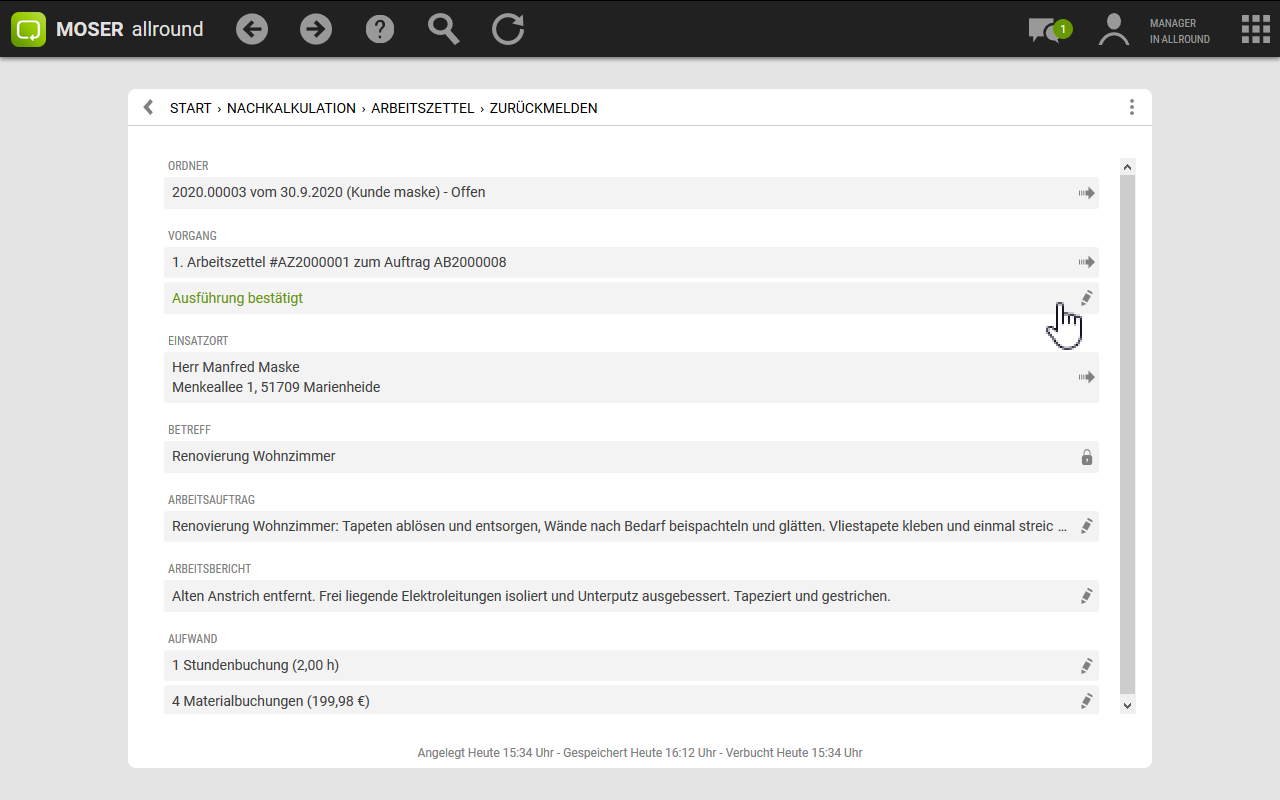Viewport: 1280px width, 800px height.
Task: Open the three-dot options menu
Action: tap(1131, 108)
